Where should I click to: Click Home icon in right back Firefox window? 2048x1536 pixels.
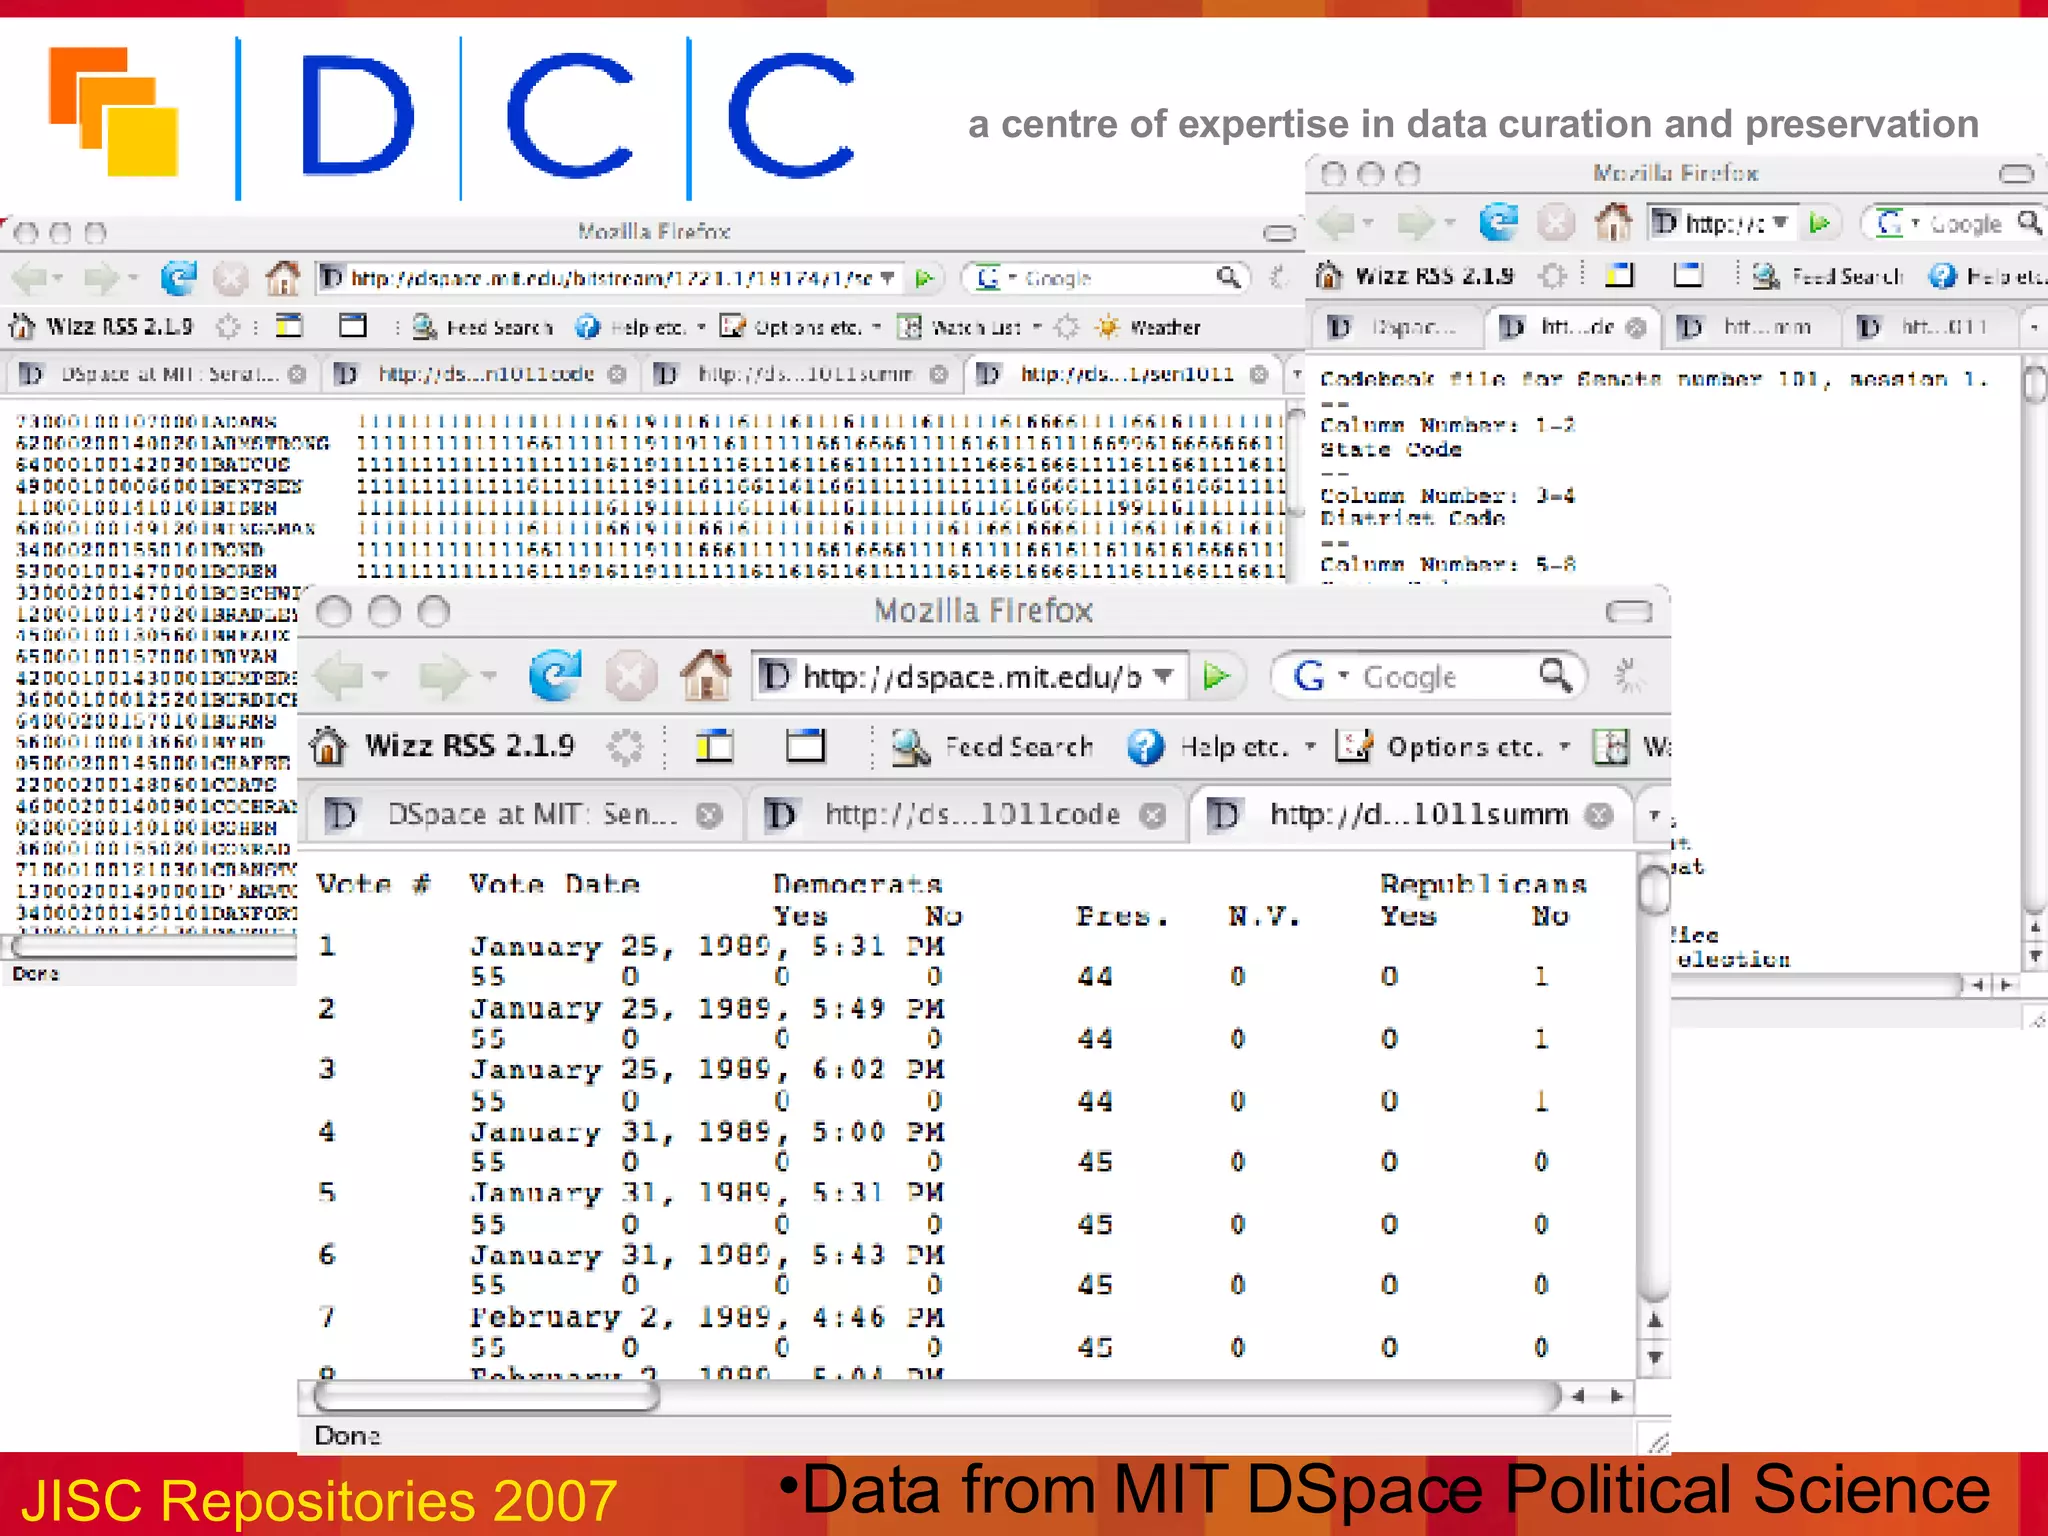tap(1612, 222)
